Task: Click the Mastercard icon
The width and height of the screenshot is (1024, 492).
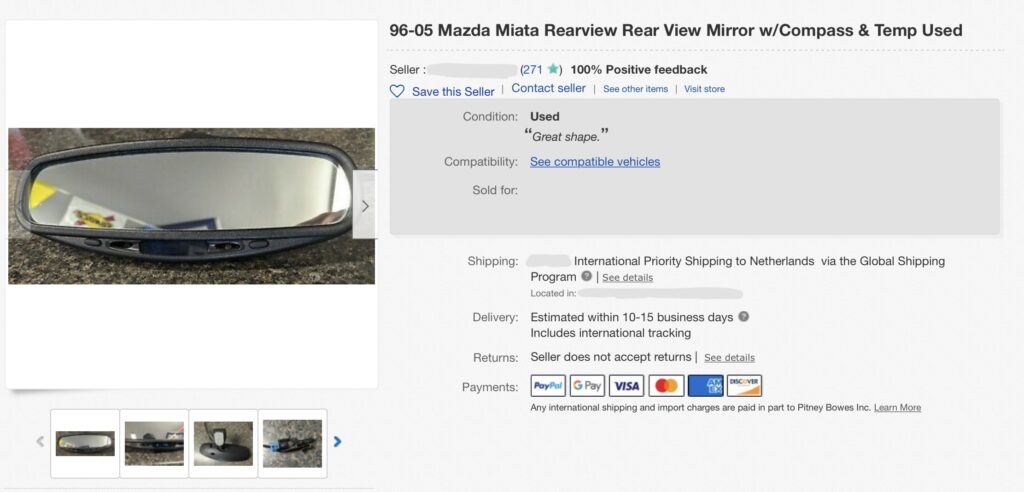Action: (666, 386)
